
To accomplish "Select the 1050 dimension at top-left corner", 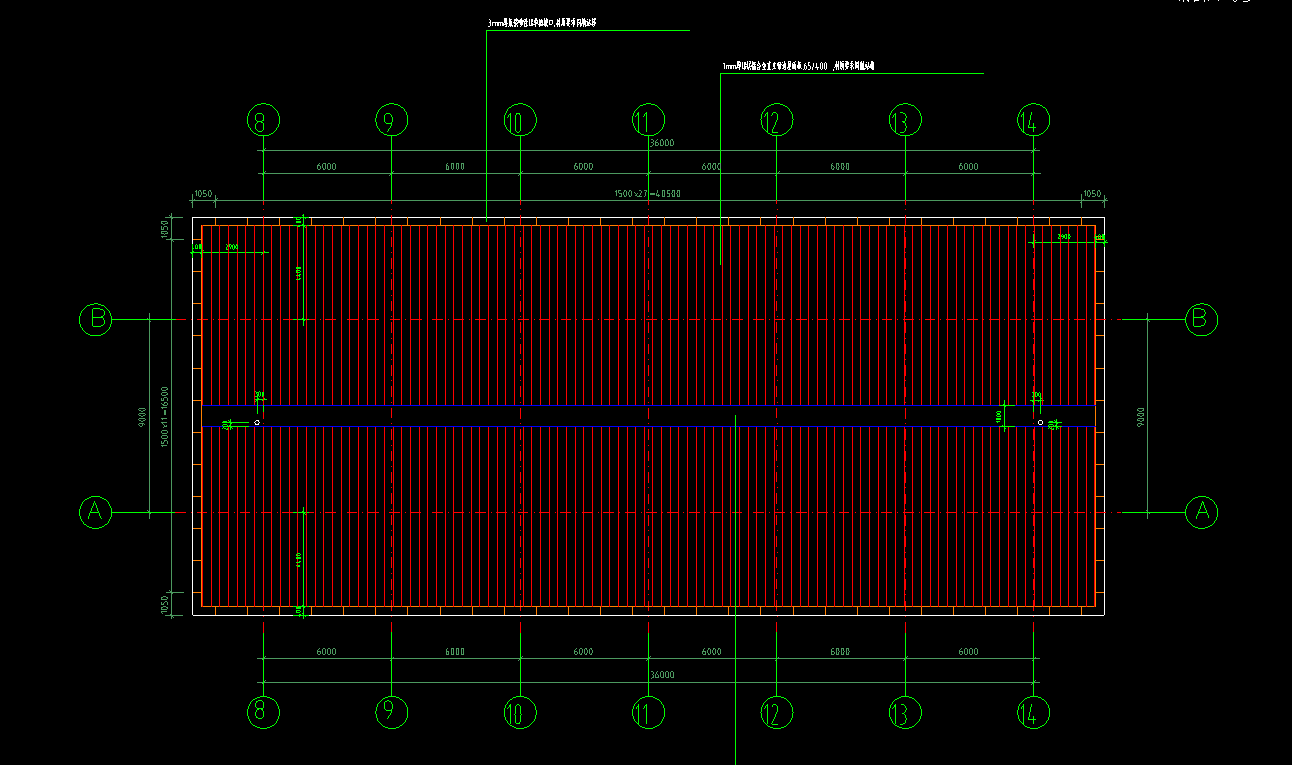I will [x=203, y=194].
